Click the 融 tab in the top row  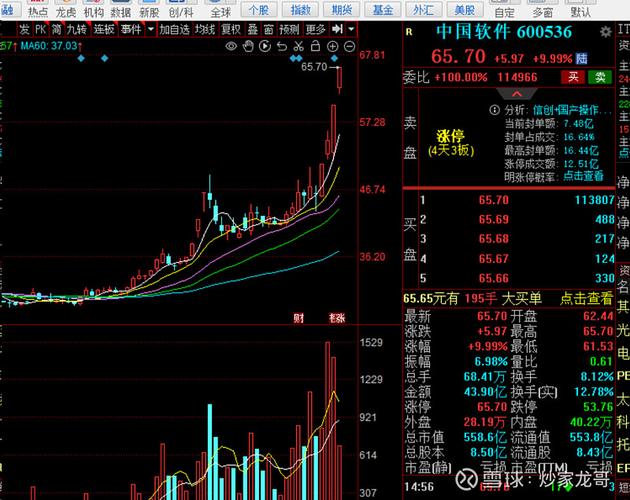pyautogui.click(x=7, y=10)
